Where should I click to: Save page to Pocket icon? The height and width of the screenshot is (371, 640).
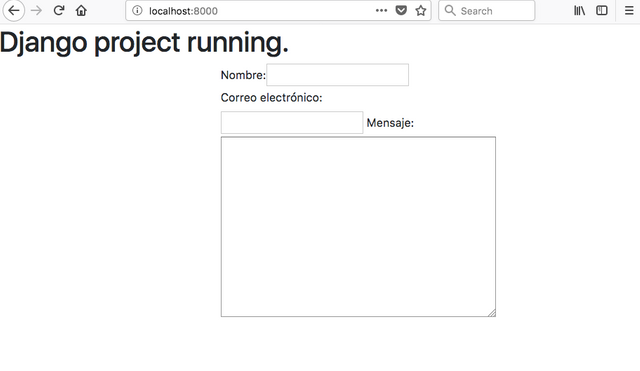click(x=401, y=11)
